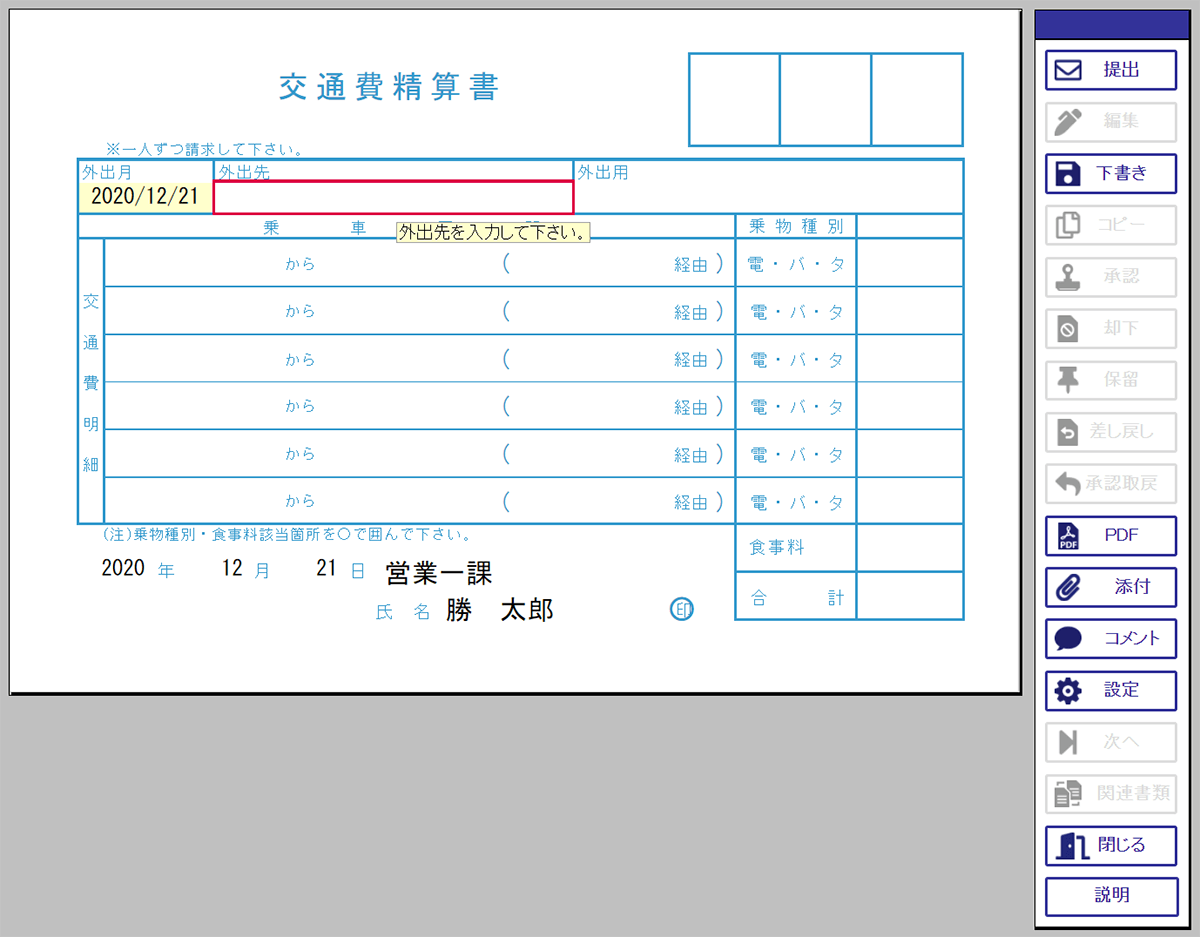Viewport: 1200px width, 937px height.
Task: Click the 次へ skip-forward icon
Action: [1068, 742]
